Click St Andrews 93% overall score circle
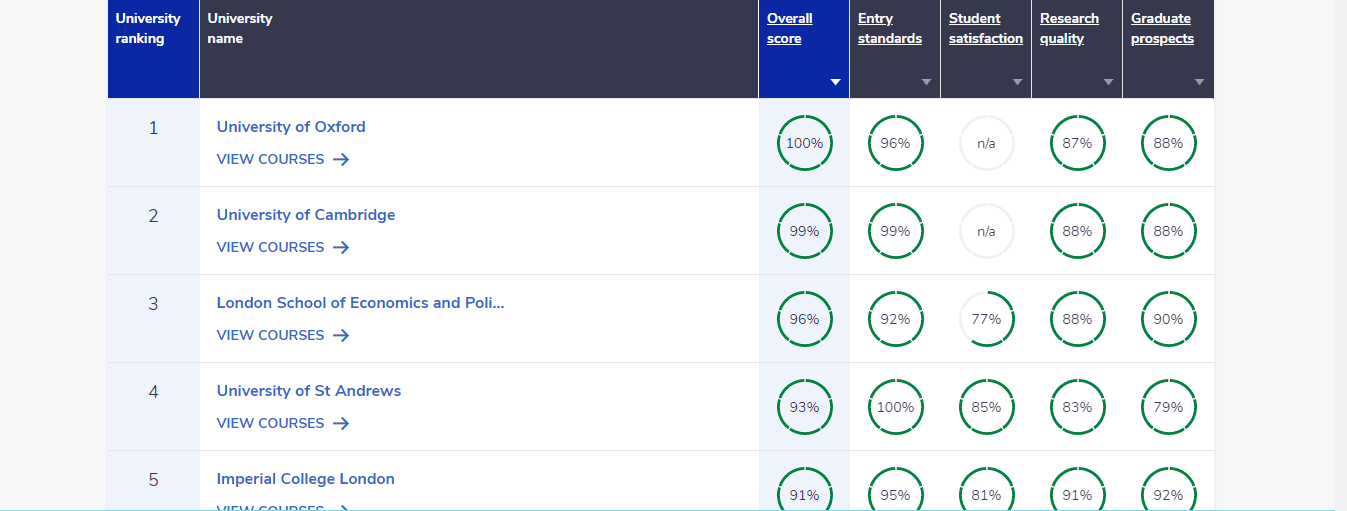Viewport: 1347px width, 511px height. 804,407
